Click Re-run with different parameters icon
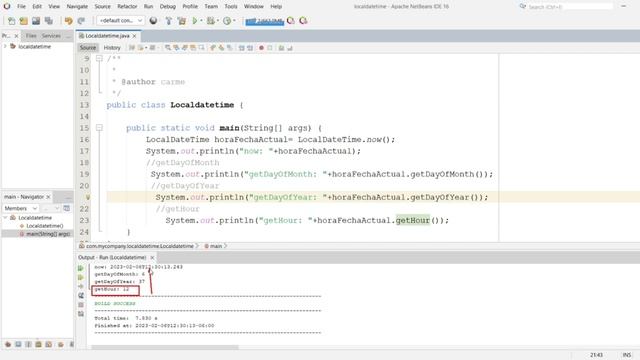The image size is (640, 360). click(81, 277)
